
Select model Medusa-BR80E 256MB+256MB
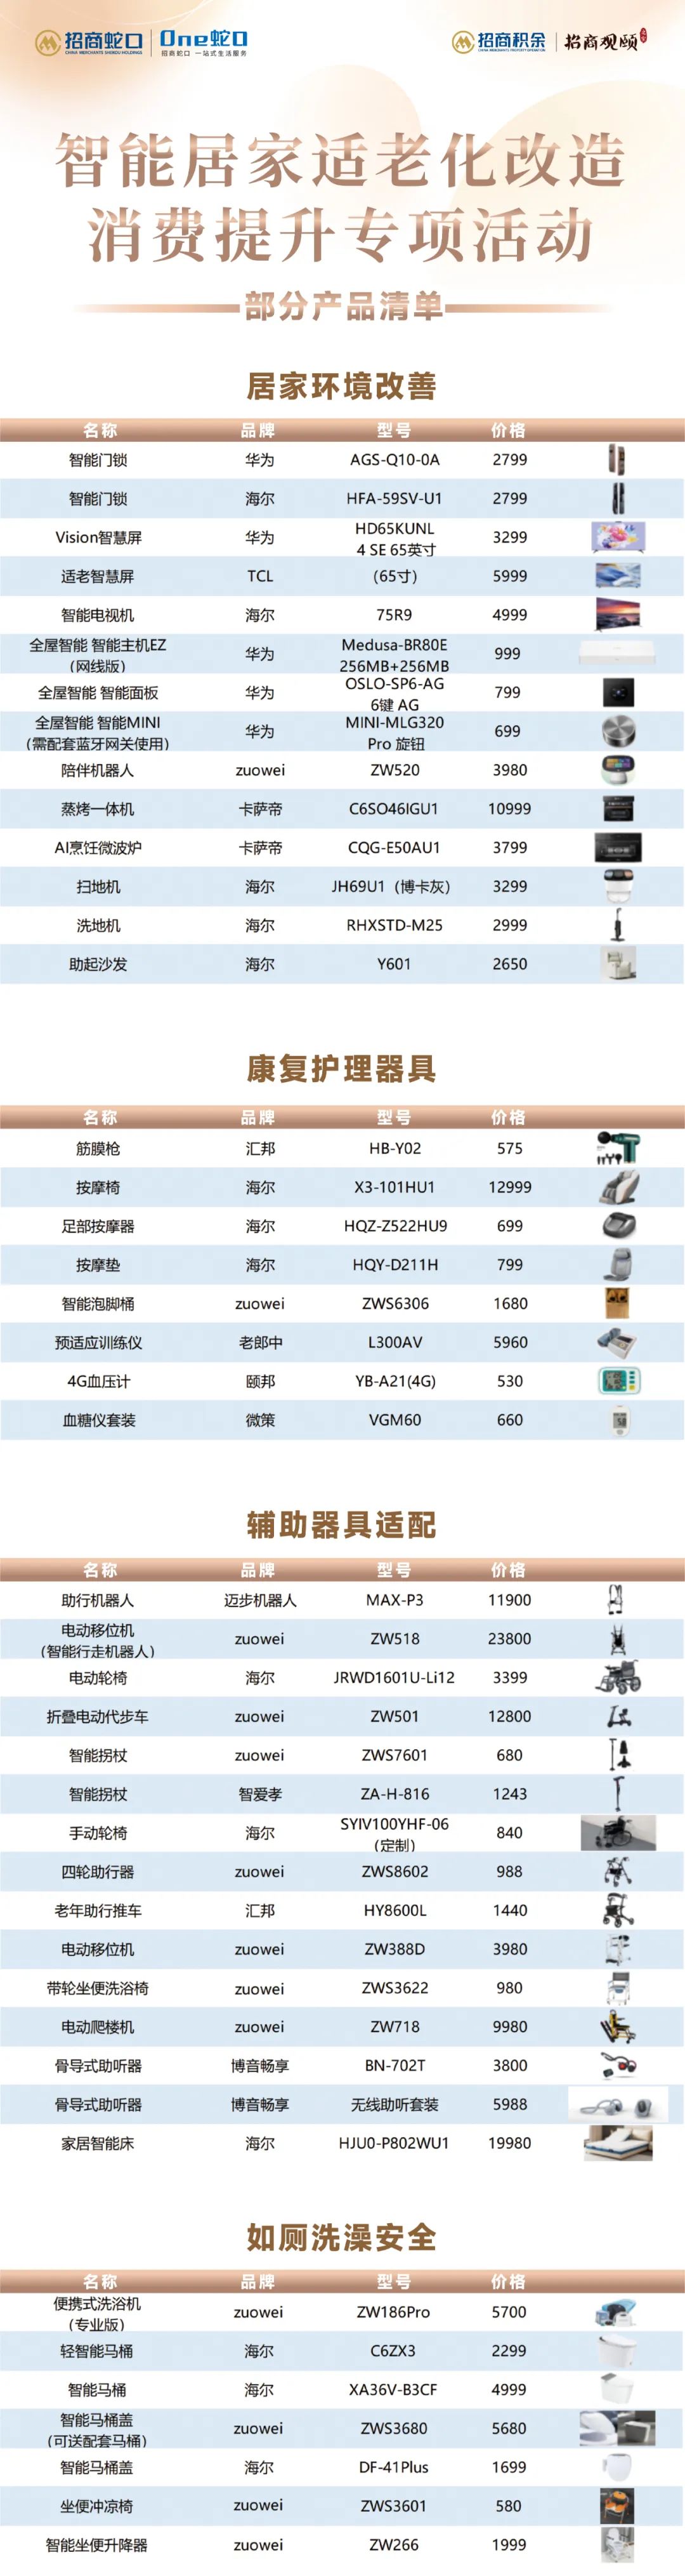pos(394,655)
